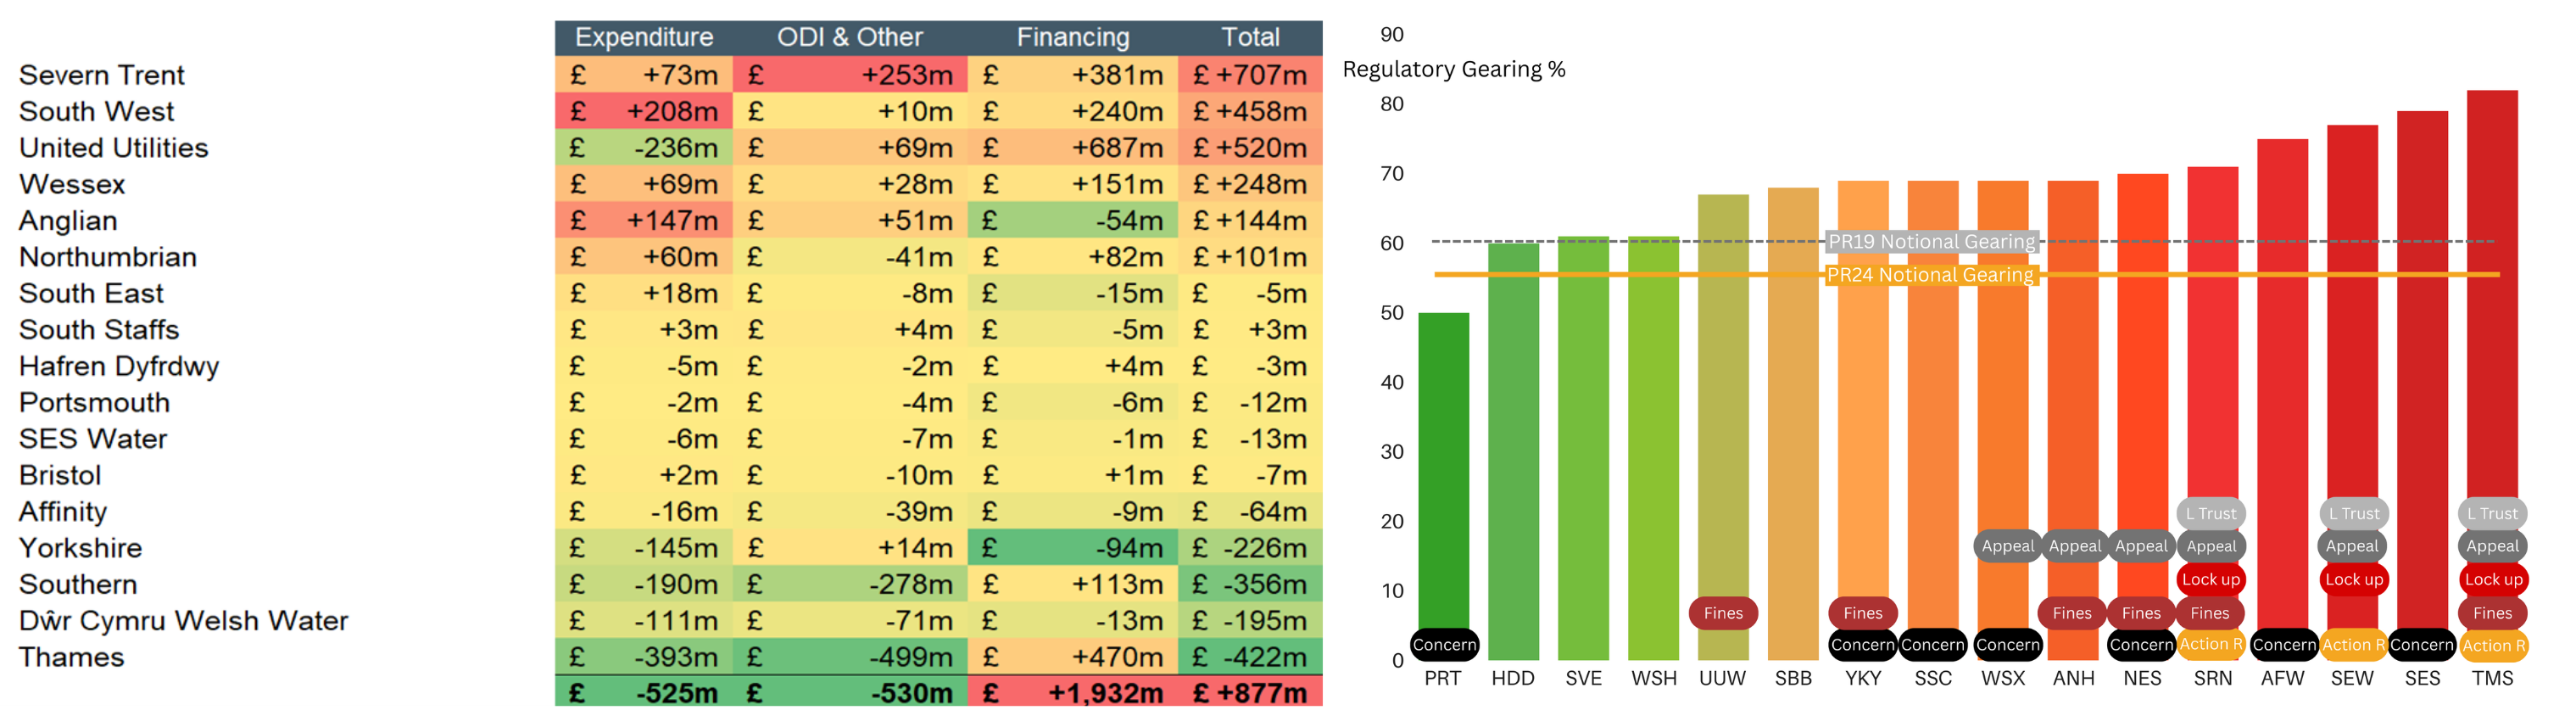Select the Northumbrian row label
The image size is (2576, 716).
[x=107, y=257]
